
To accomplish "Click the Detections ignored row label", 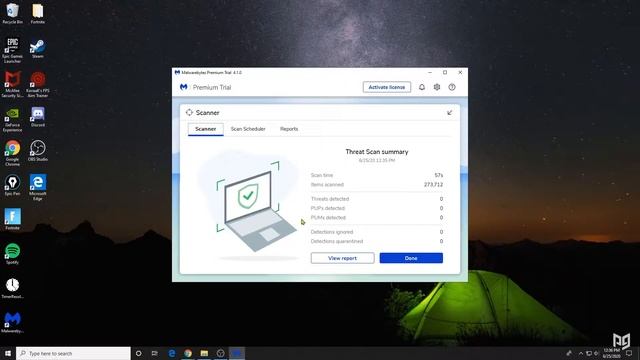I will (332, 232).
